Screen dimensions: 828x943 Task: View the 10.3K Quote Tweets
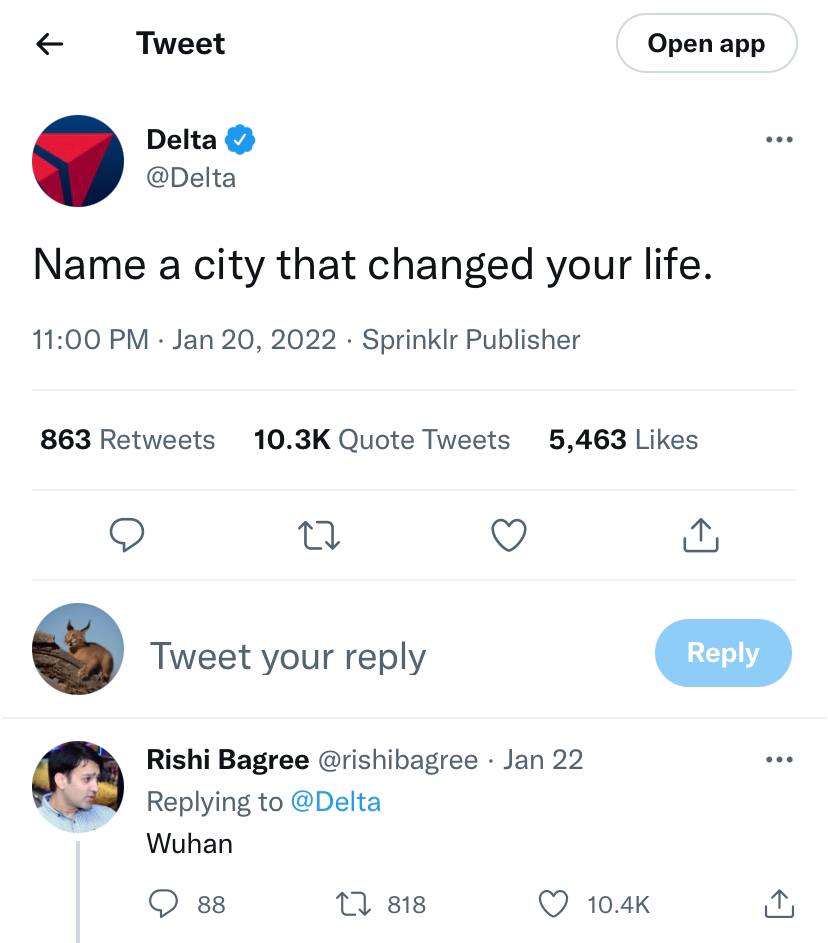point(381,440)
